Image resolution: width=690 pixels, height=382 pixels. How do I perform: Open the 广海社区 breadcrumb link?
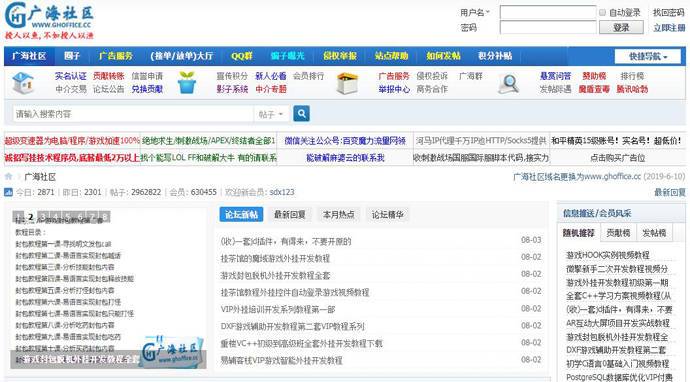40,177
